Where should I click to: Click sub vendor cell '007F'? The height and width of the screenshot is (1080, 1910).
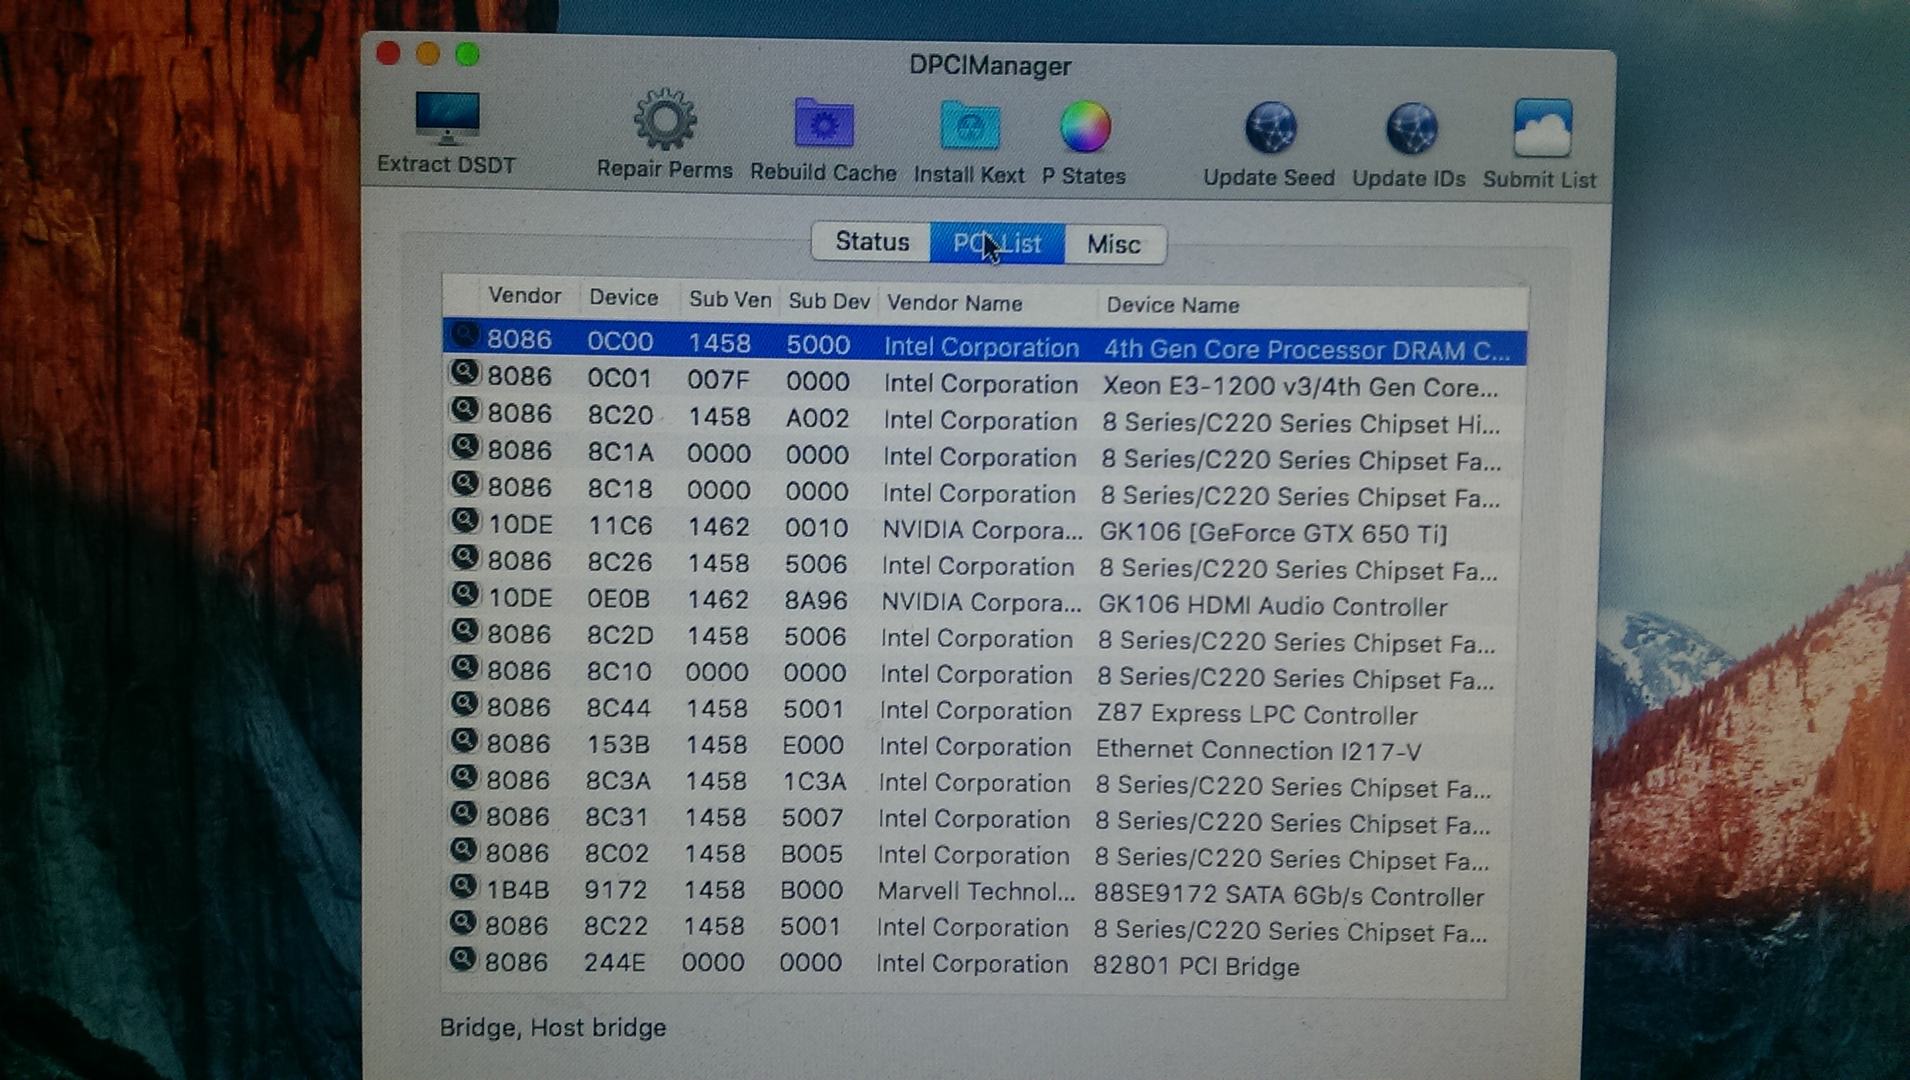718,381
